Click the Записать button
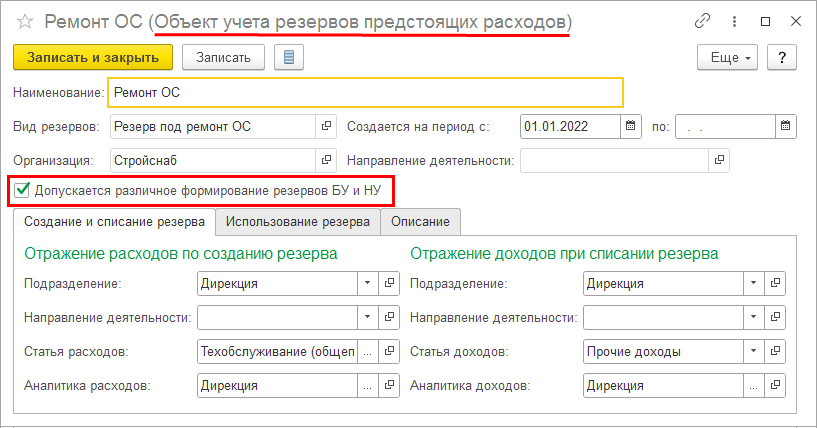817x428 pixels. tap(223, 57)
